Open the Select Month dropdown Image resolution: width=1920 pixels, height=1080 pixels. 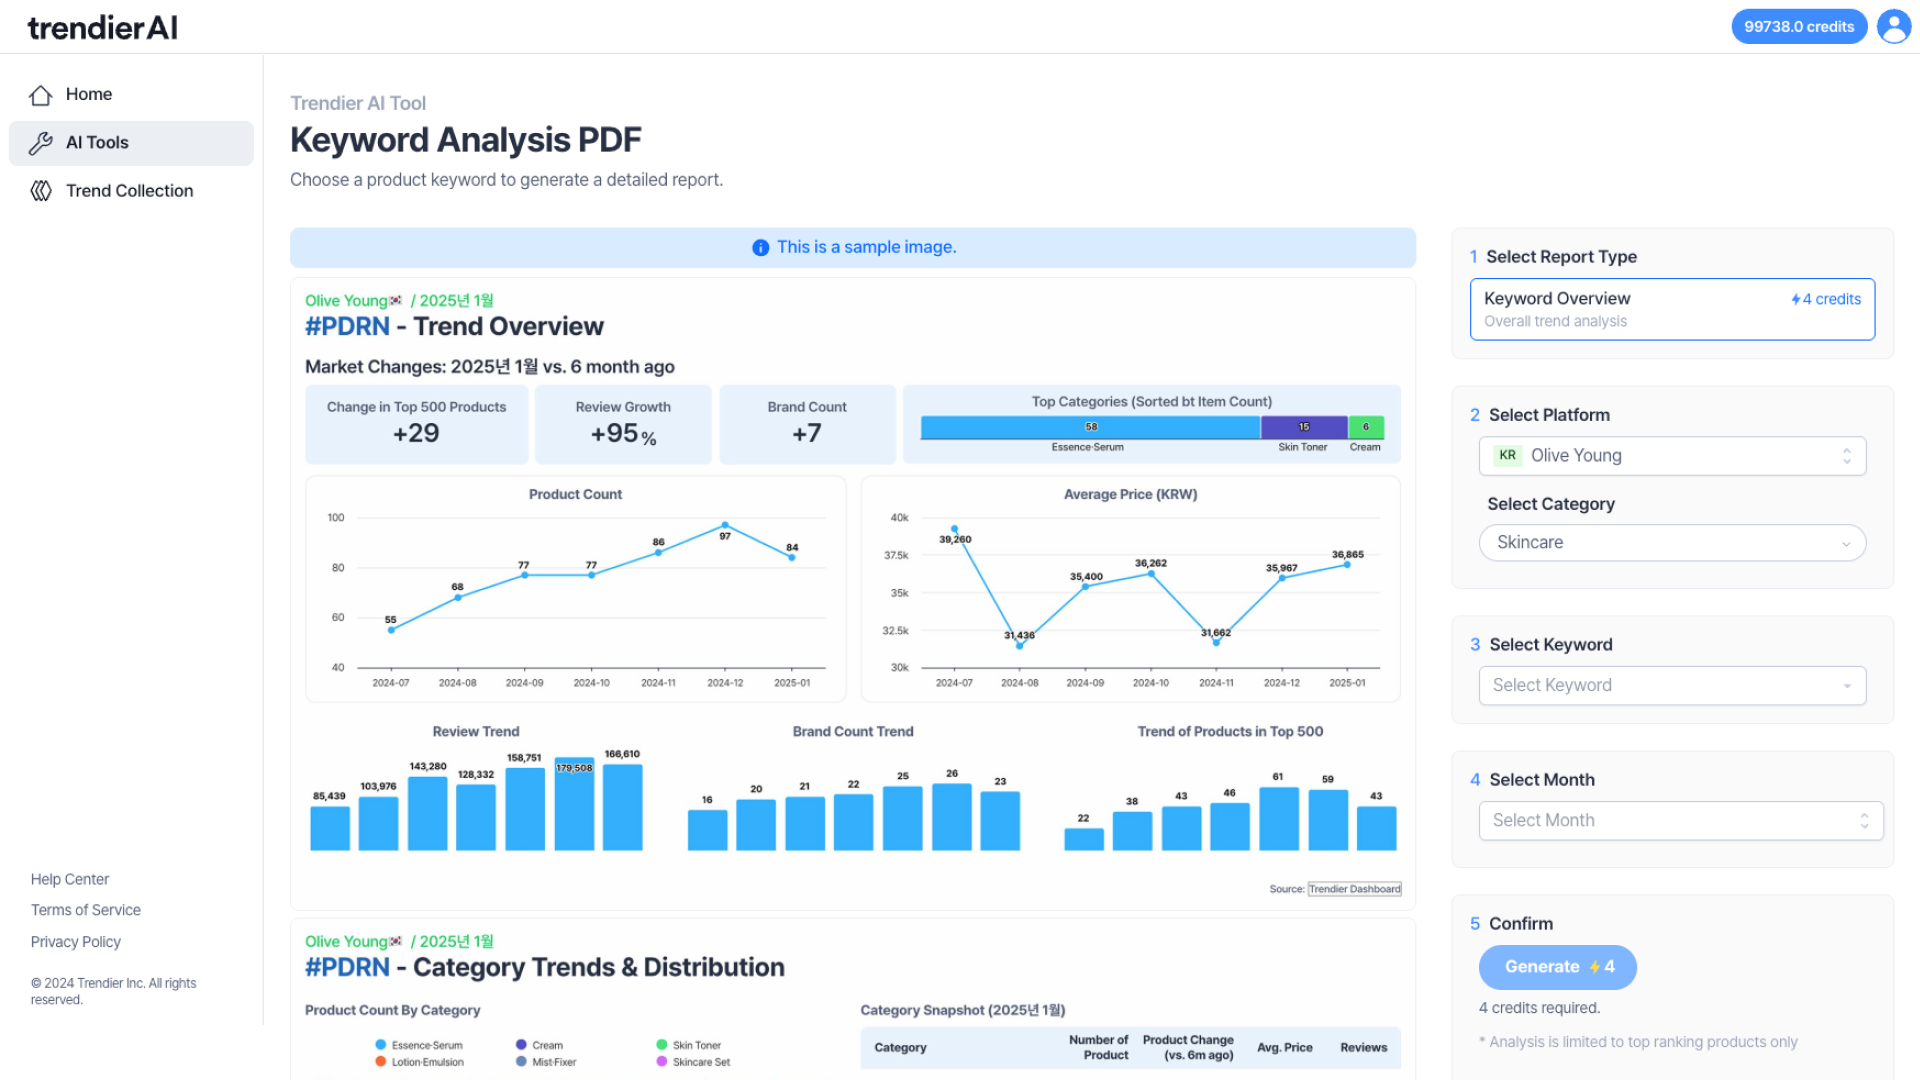(1681, 821)
